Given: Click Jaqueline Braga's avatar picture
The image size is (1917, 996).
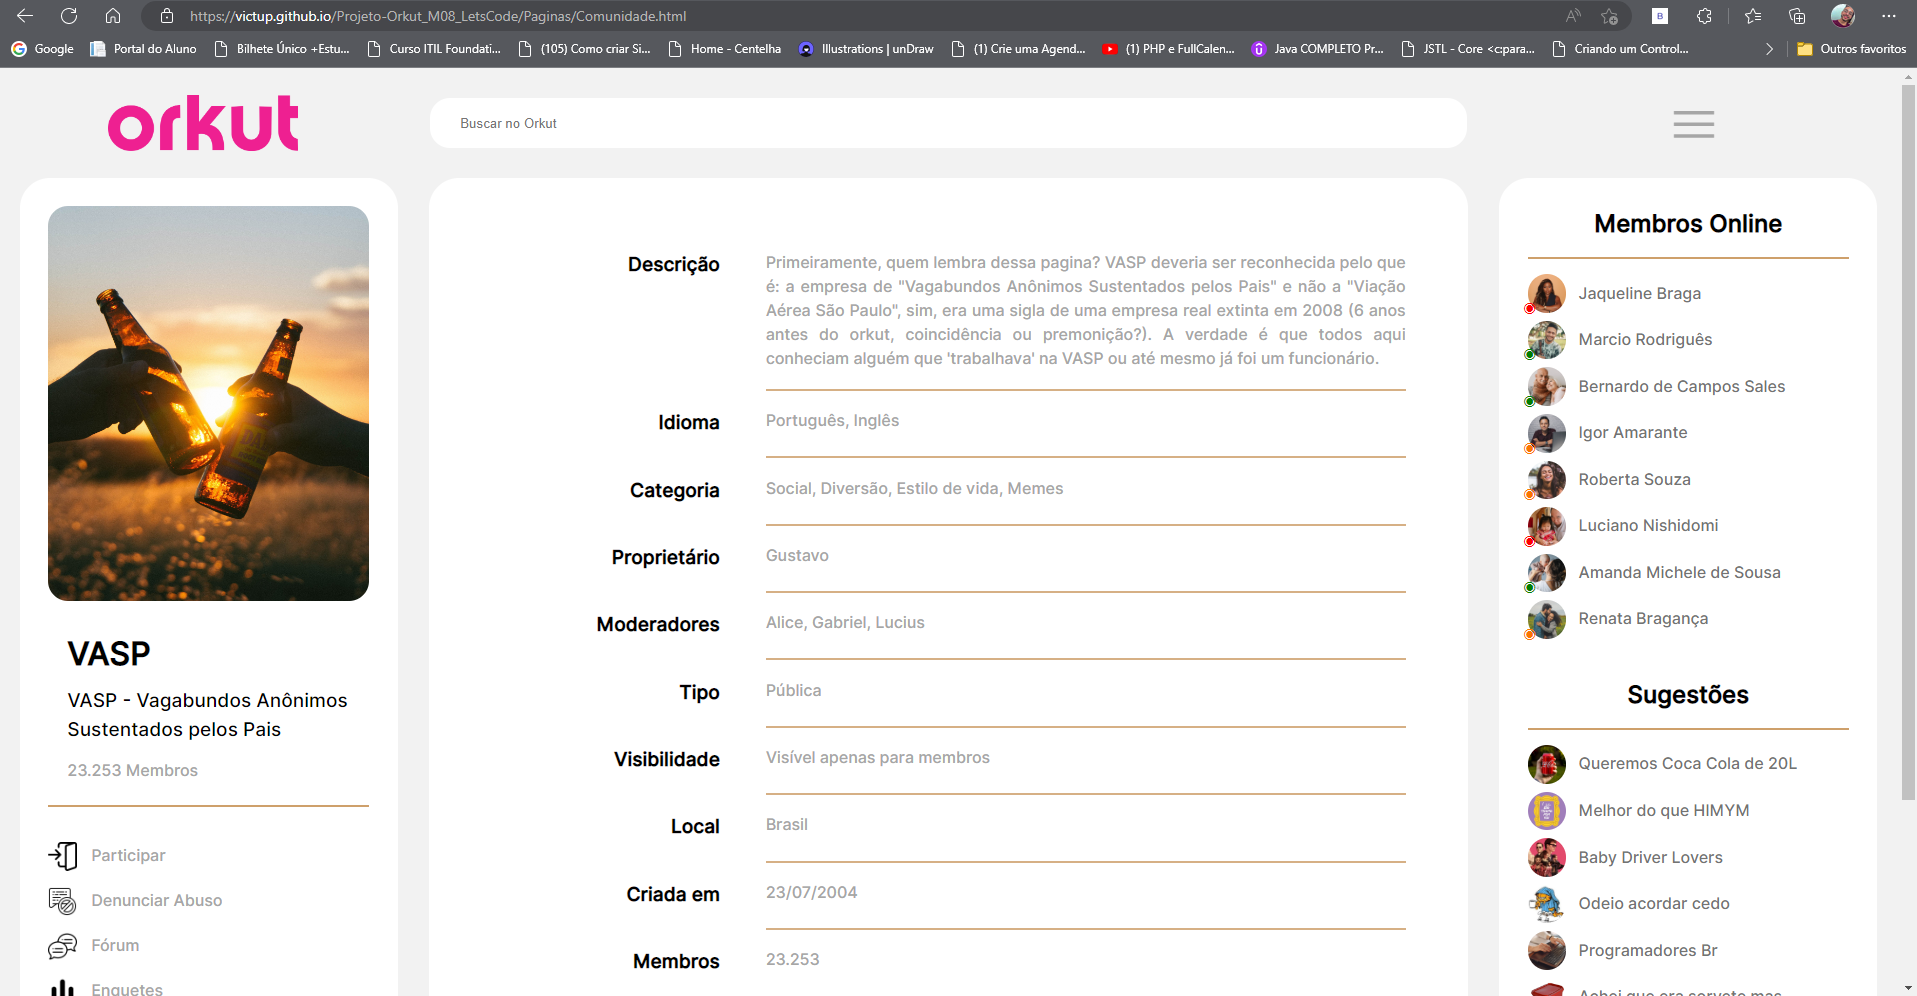Looking at the screenshot, I should tap(1546, 293).
